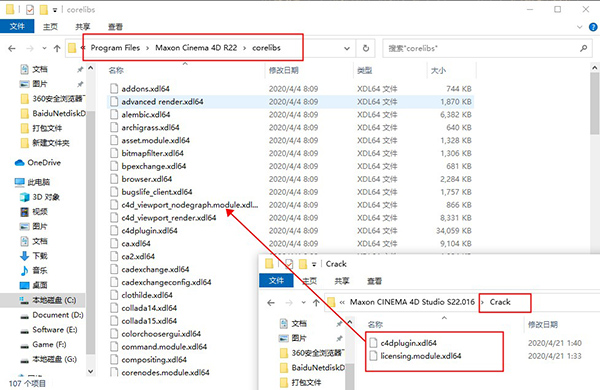Select the advanced render.xdl64 file
This screenshot has height=390, width=600.
click(162, 102)
